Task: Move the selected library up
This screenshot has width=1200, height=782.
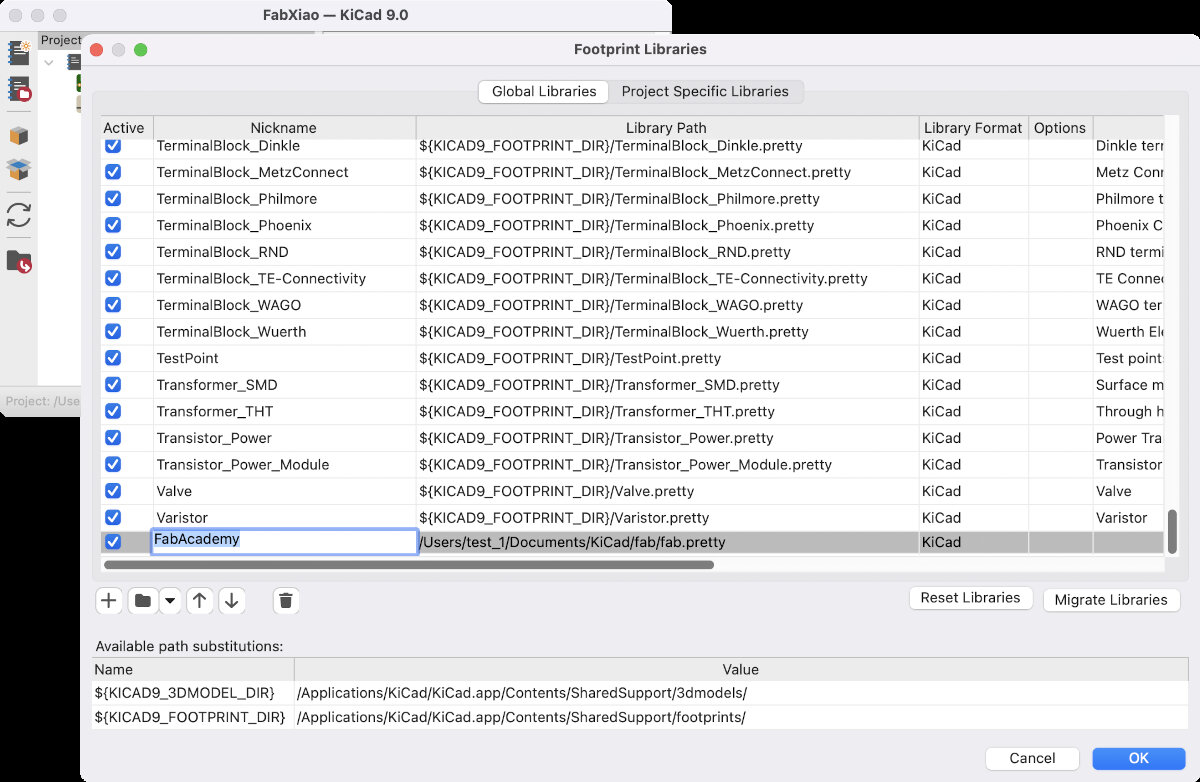Action: (199, 600)
